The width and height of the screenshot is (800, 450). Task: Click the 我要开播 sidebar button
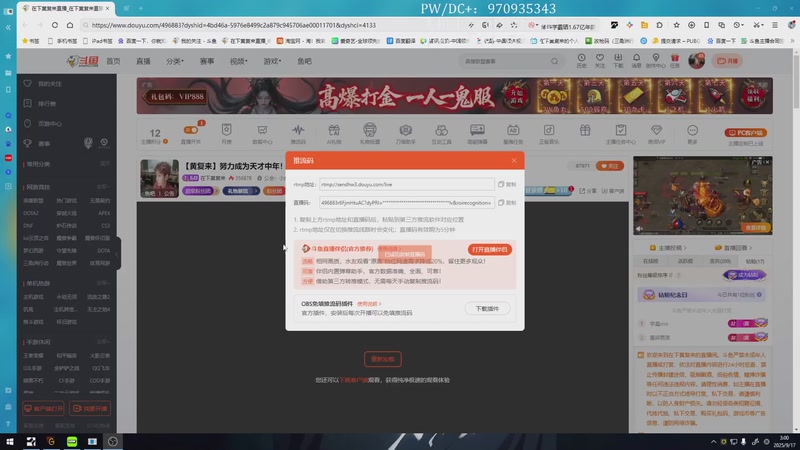pos(90,408)
